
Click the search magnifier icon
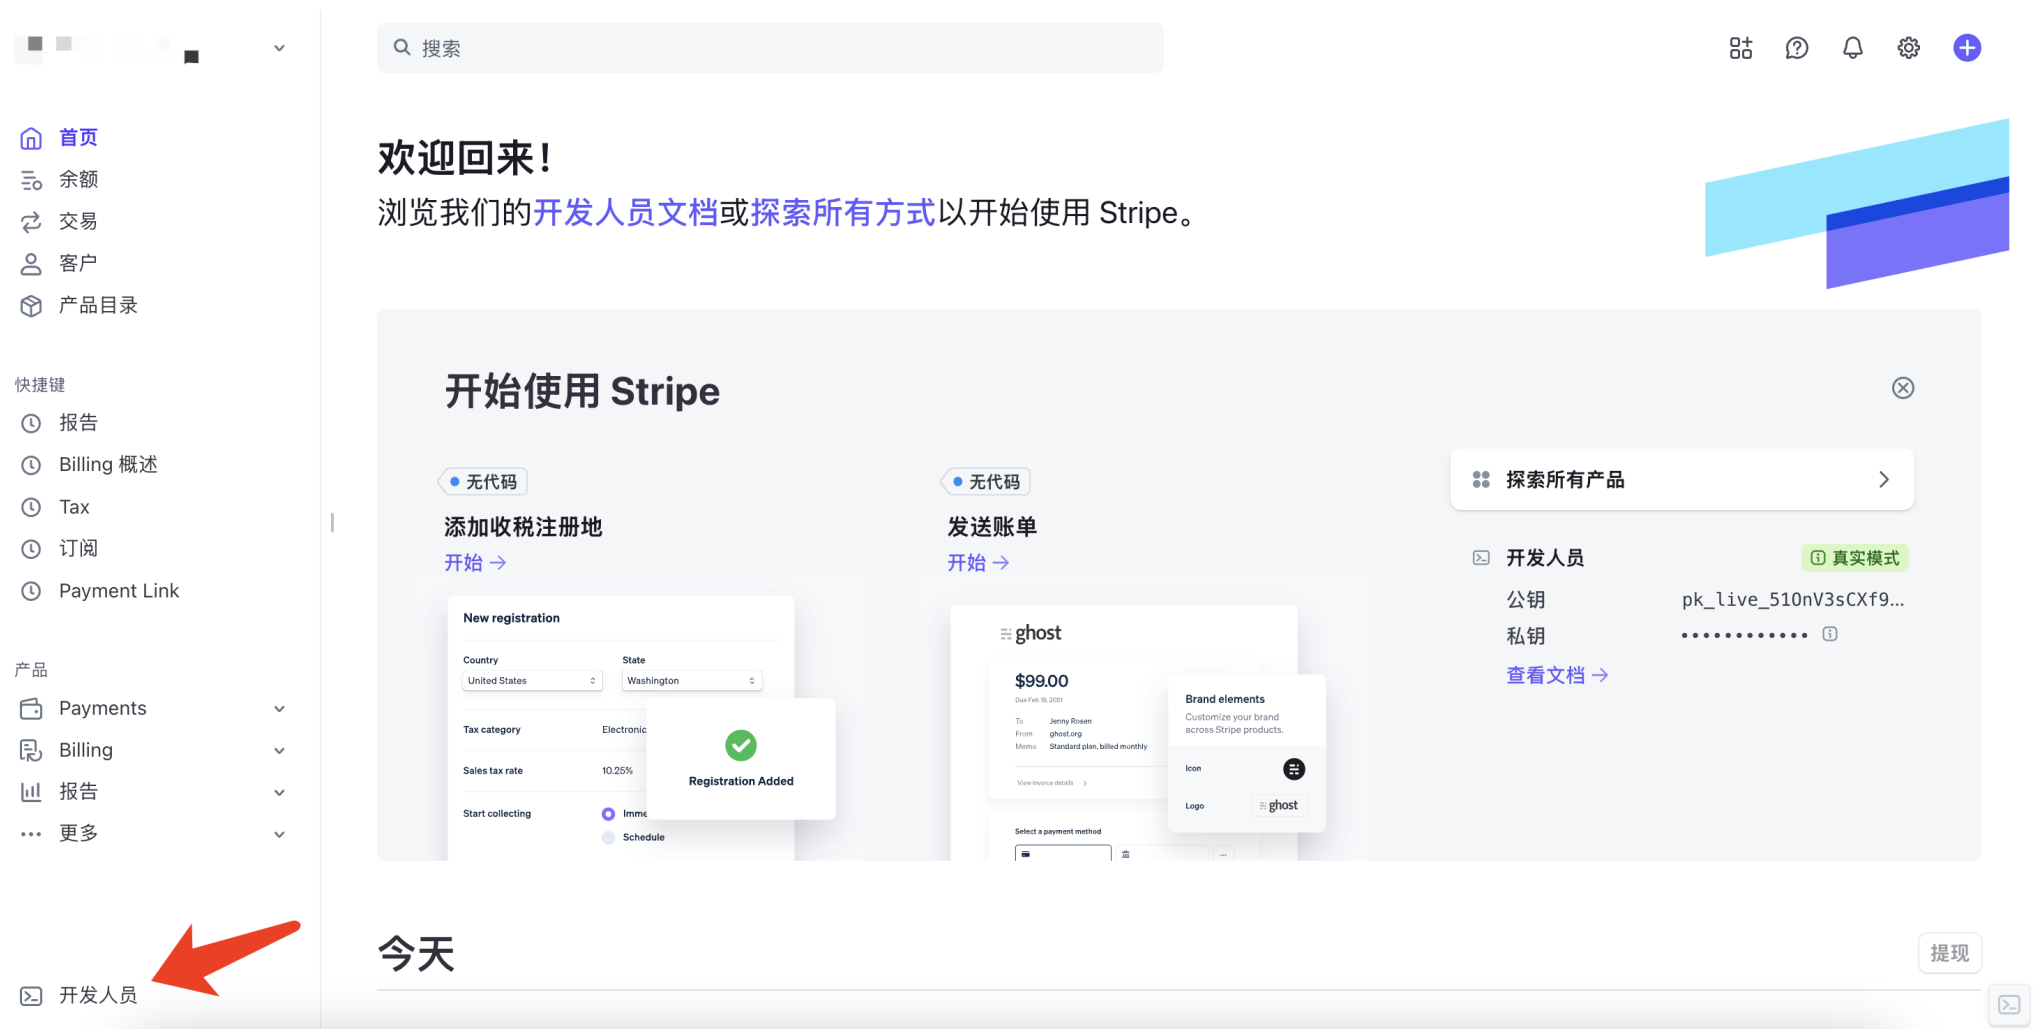click(x=402, y=47)
